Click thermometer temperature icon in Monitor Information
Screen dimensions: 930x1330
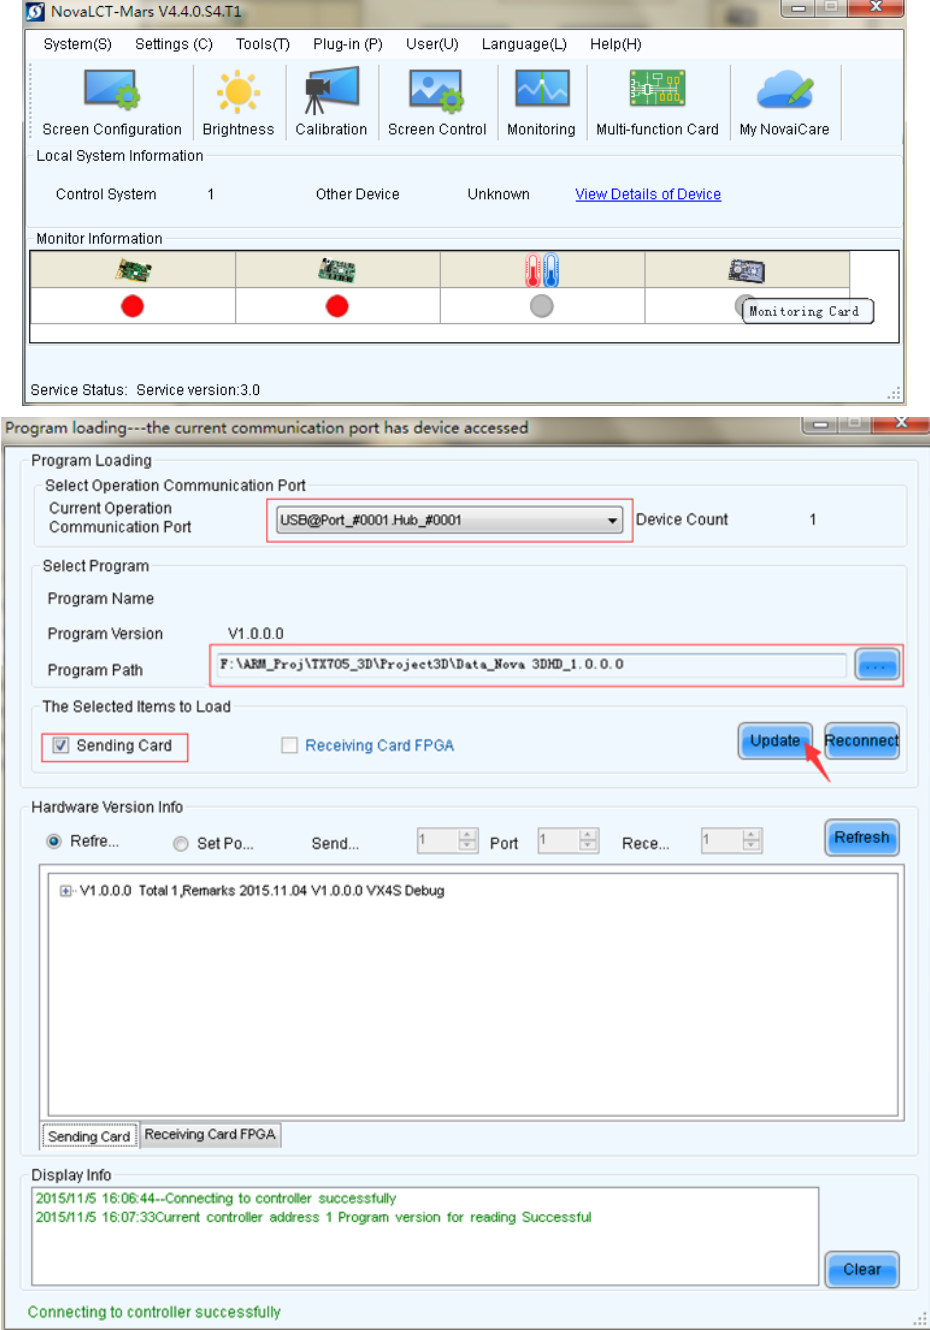pyautogui.click(x=542, y=270)
